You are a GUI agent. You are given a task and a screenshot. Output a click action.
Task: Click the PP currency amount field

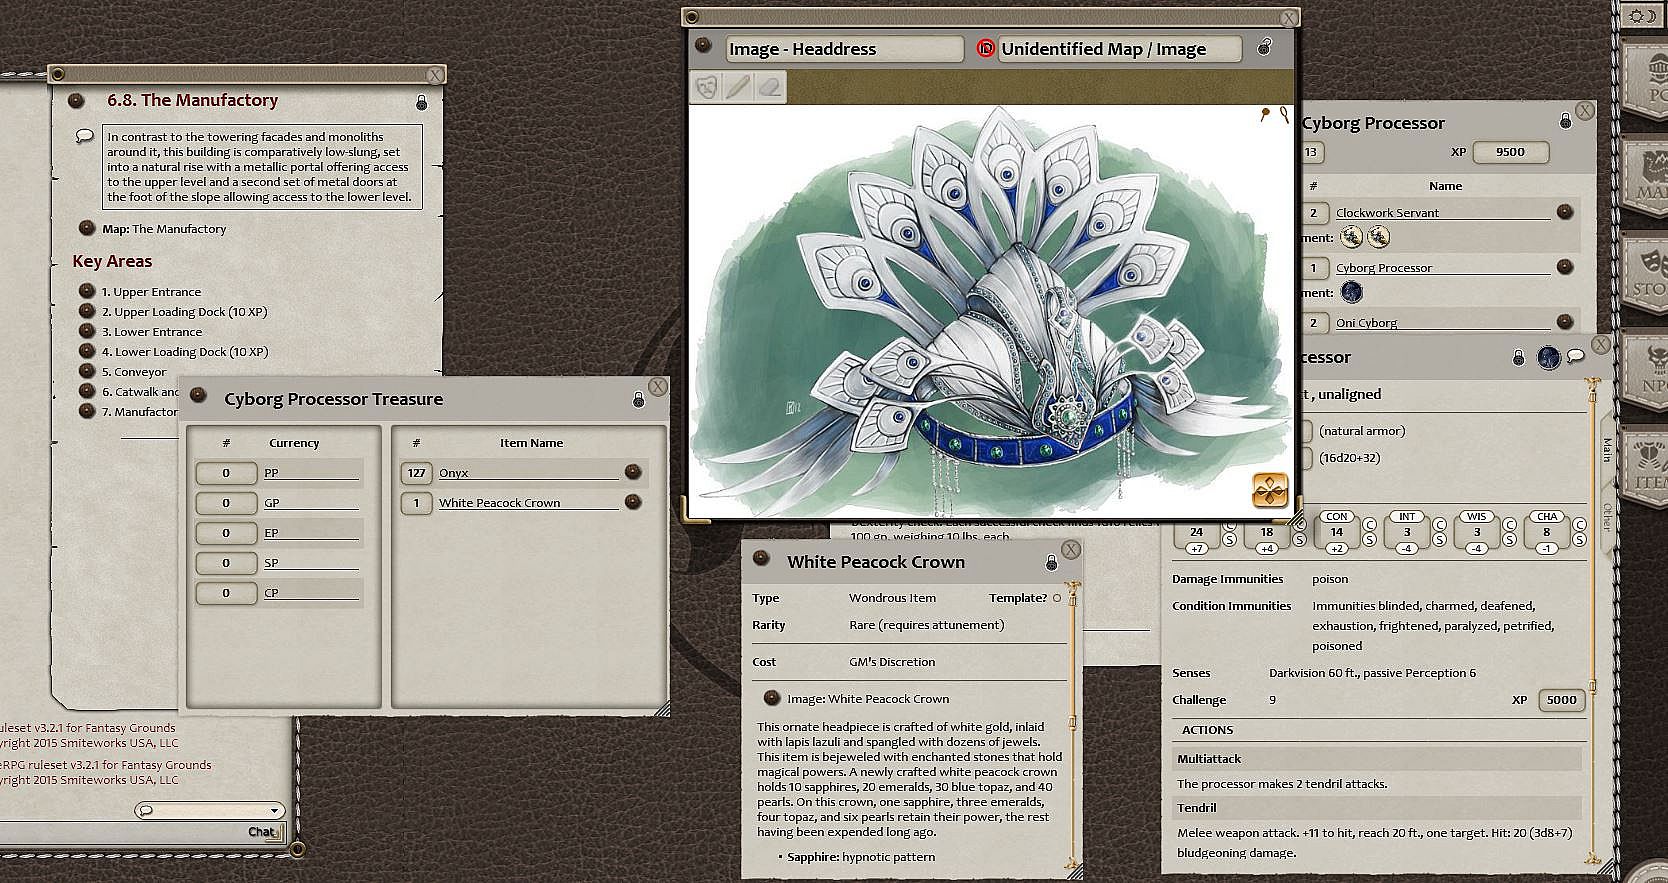(x=226, y=473)
